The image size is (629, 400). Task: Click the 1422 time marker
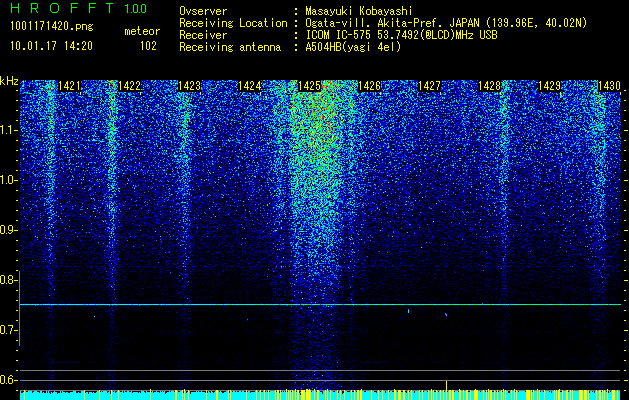[x=130, y=86]
